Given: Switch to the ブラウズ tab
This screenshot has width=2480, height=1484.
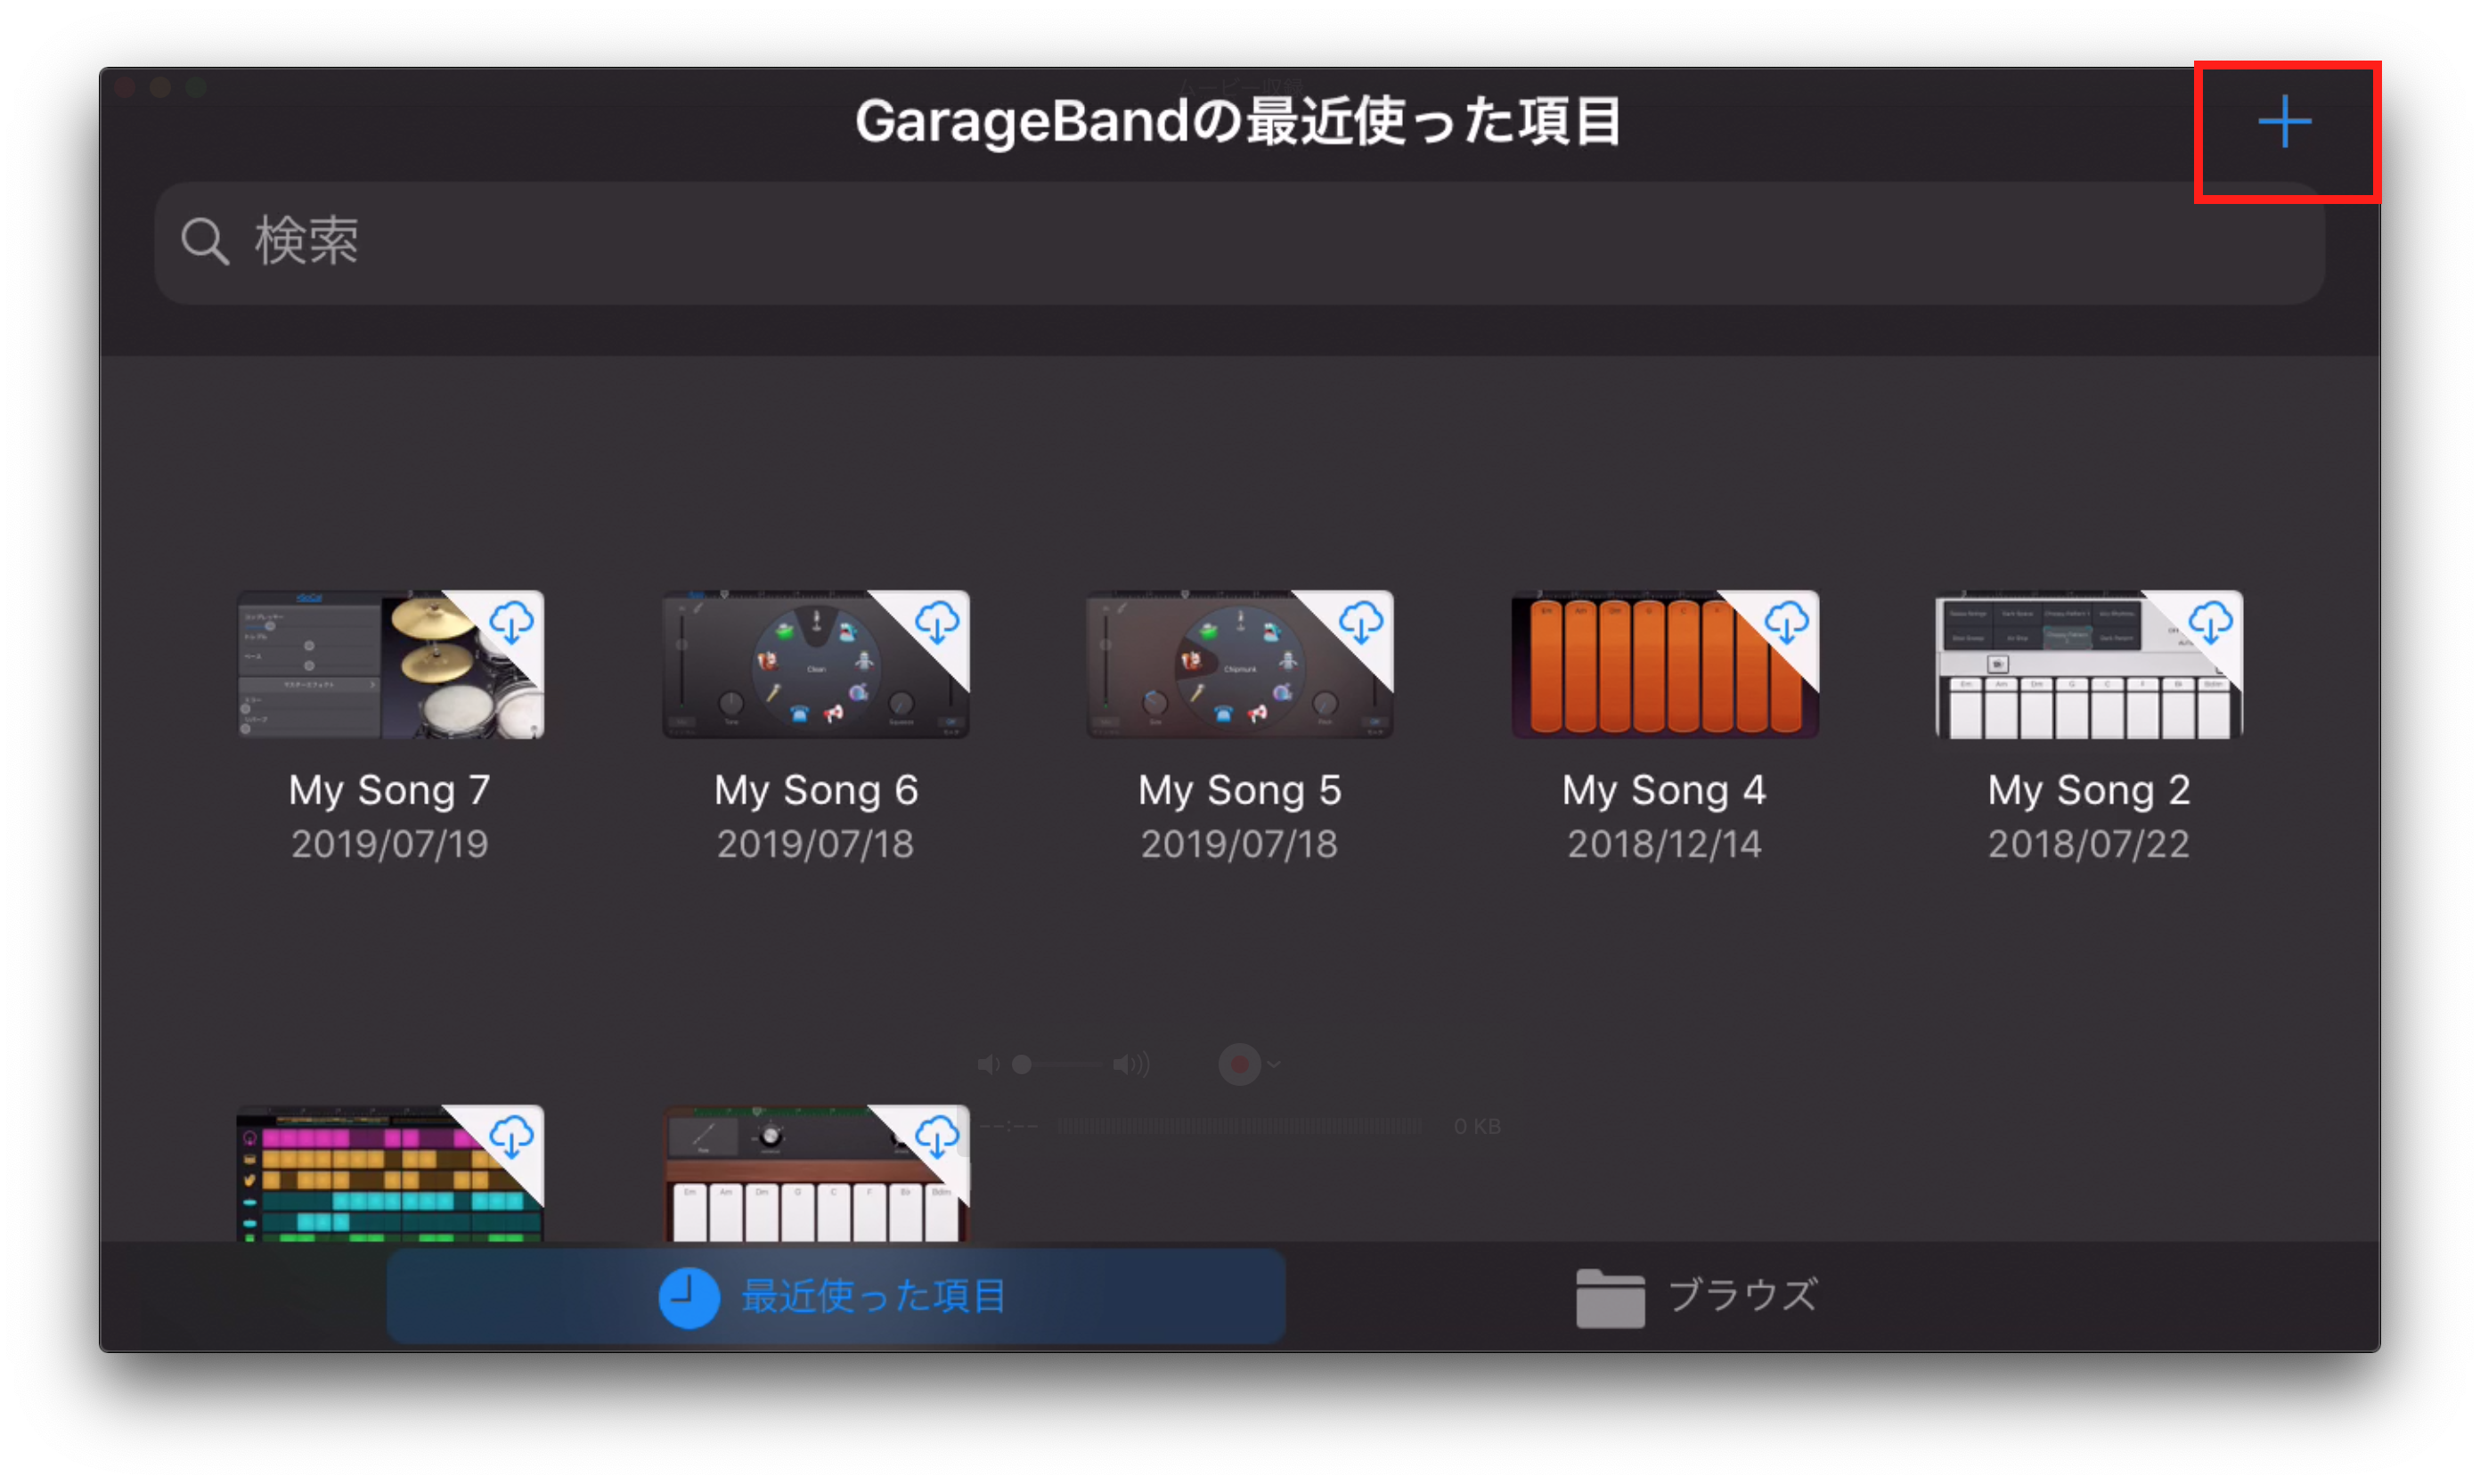Looking at the screenshot, I should pyautogui.click(x=1697, y=1296).
